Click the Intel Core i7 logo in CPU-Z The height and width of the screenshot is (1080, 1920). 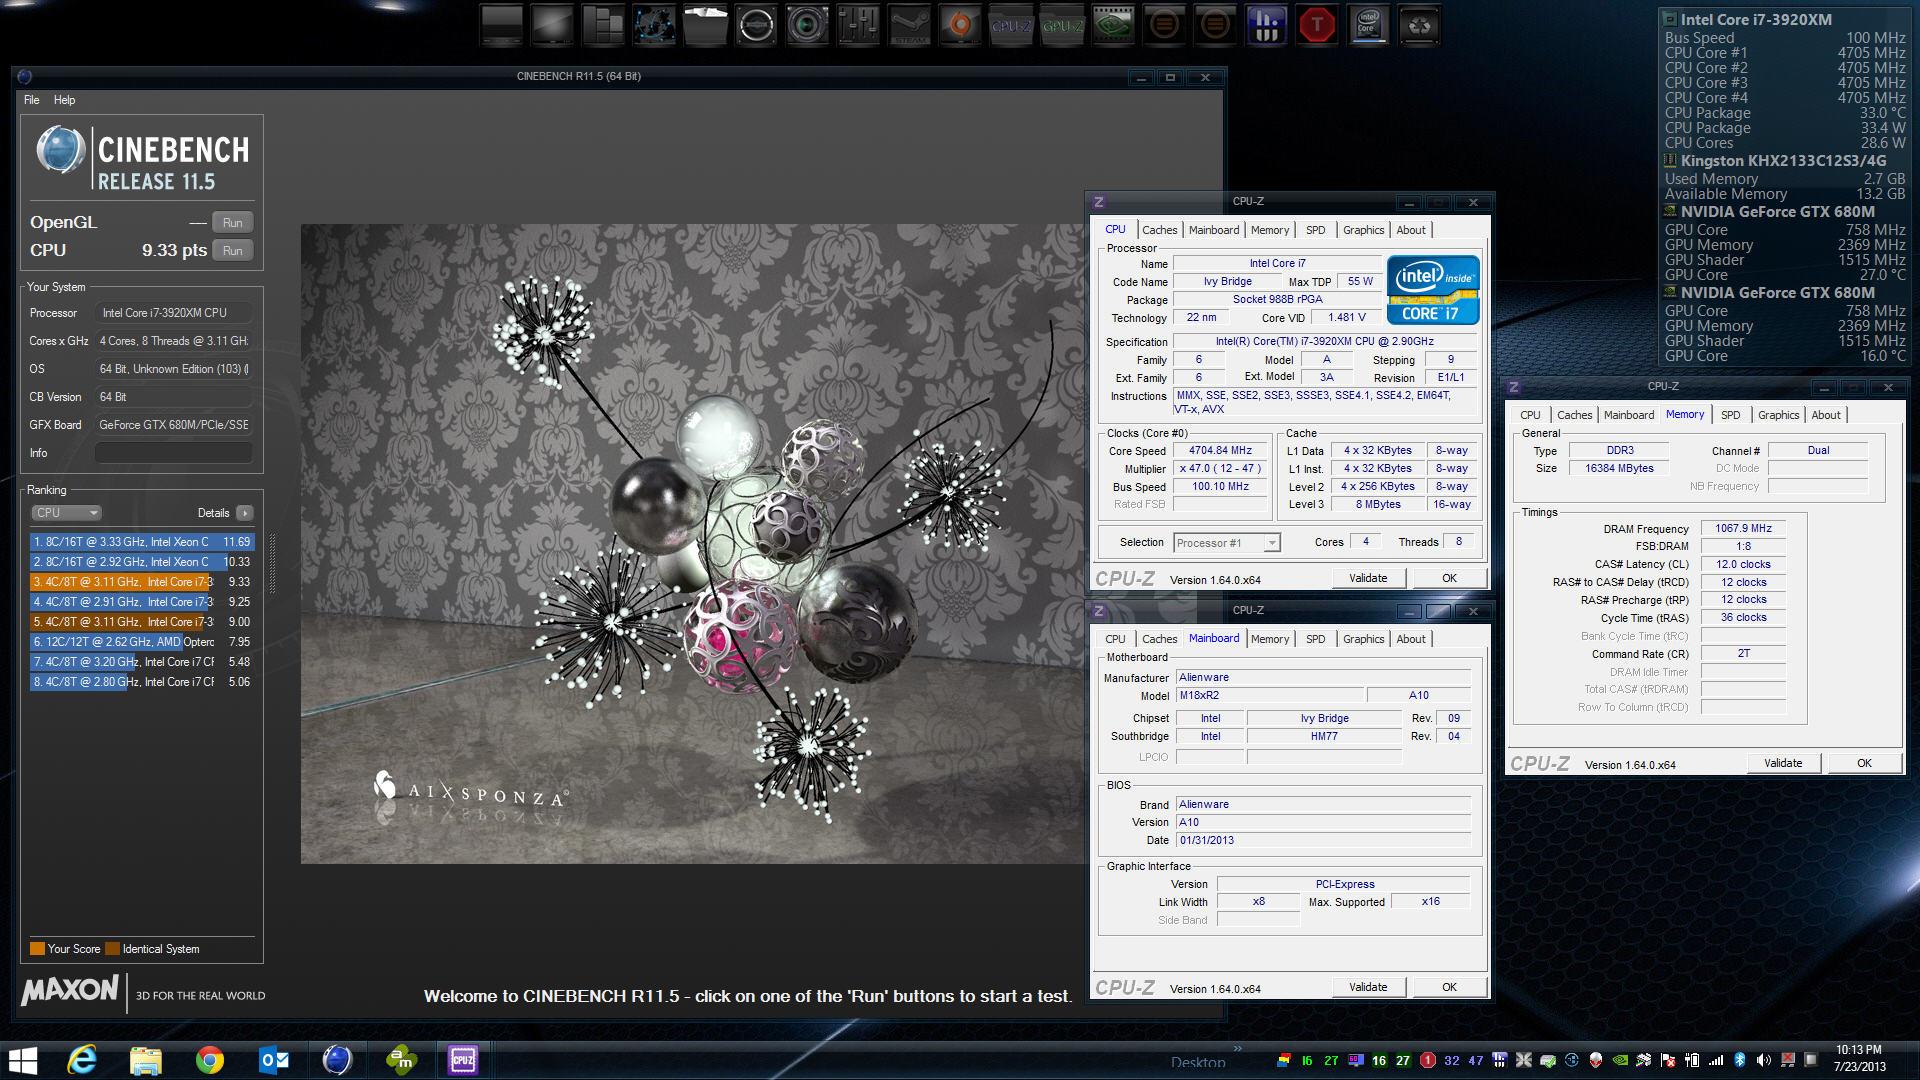1432,291
